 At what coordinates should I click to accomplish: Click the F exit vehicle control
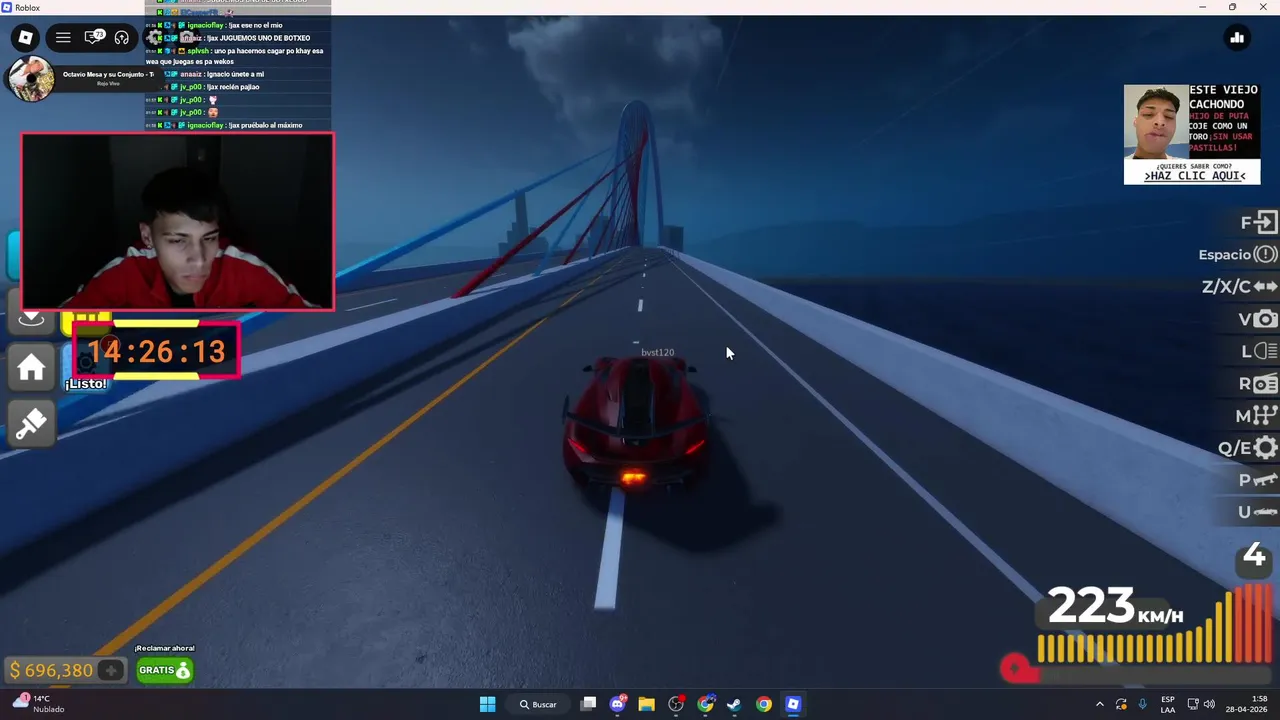coord(1259,223)
